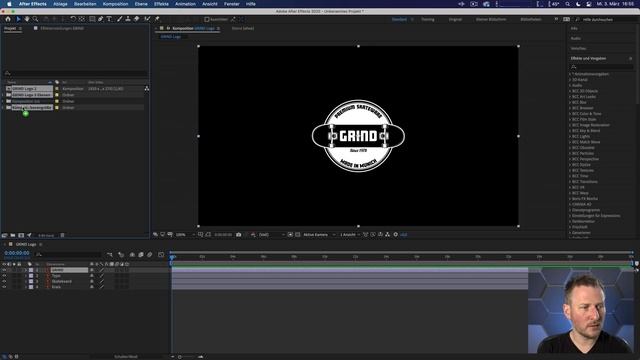Select the Brush tool
Viewport: 640px width, 360px height.
[x=120, y=19]
